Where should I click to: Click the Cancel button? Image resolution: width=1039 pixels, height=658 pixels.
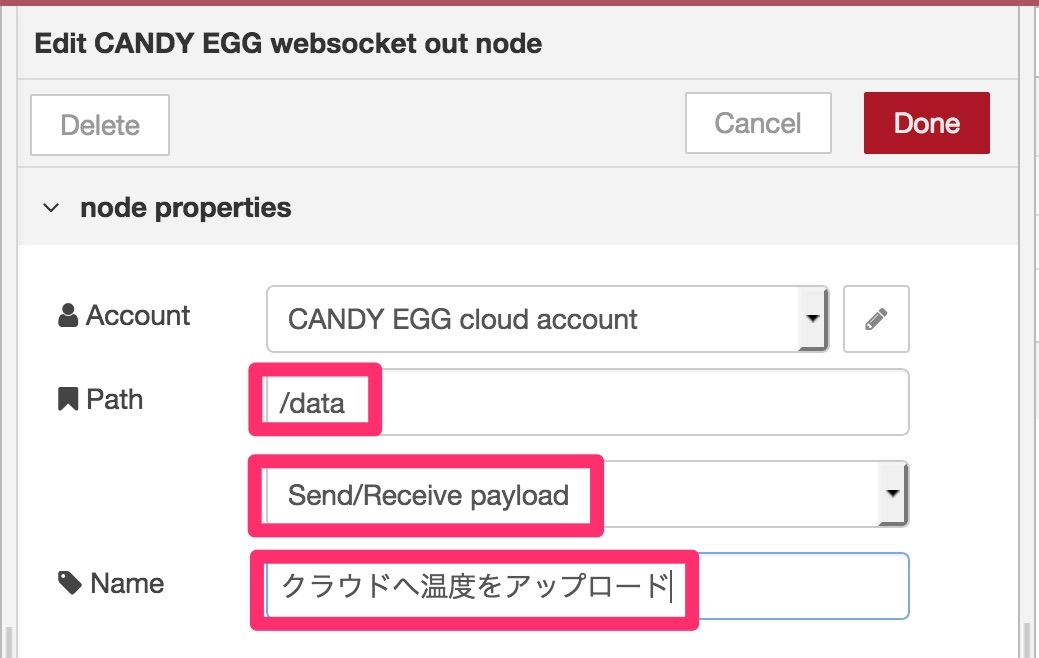[x=758, y=123]
